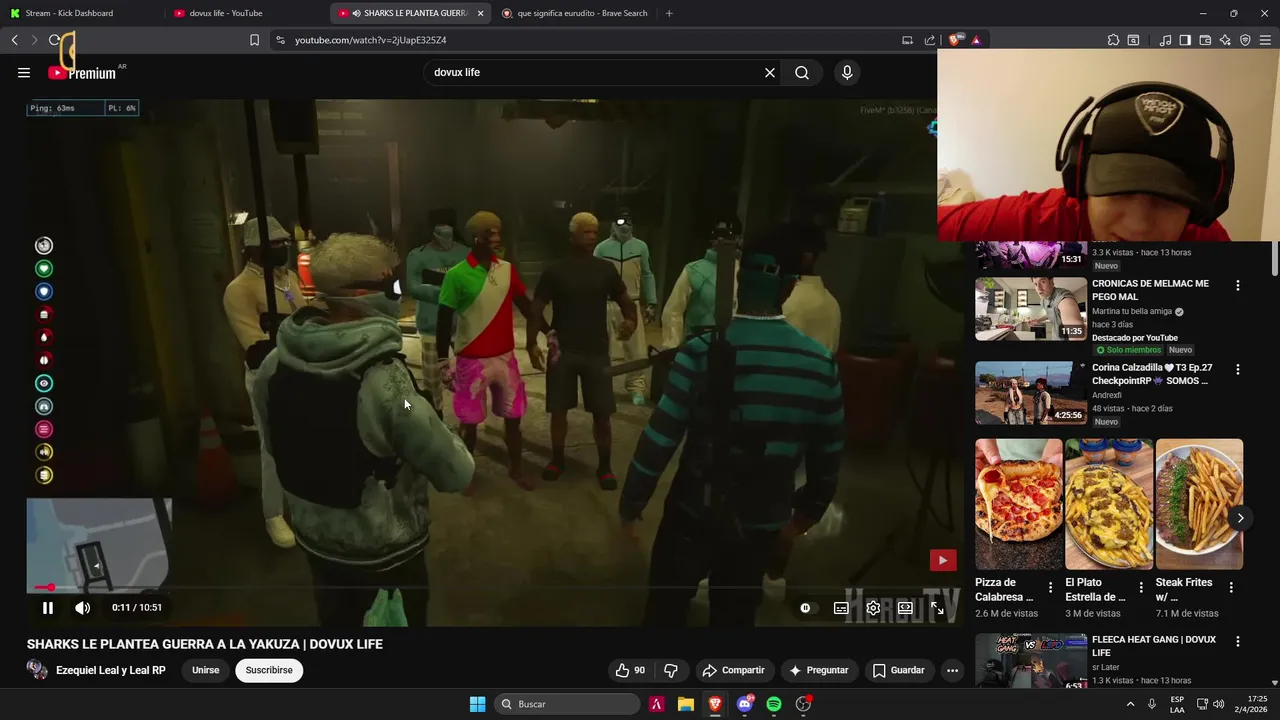Start voice search with microphone
Viewport: 1280px width, 720px height.
tap(847, 72)
